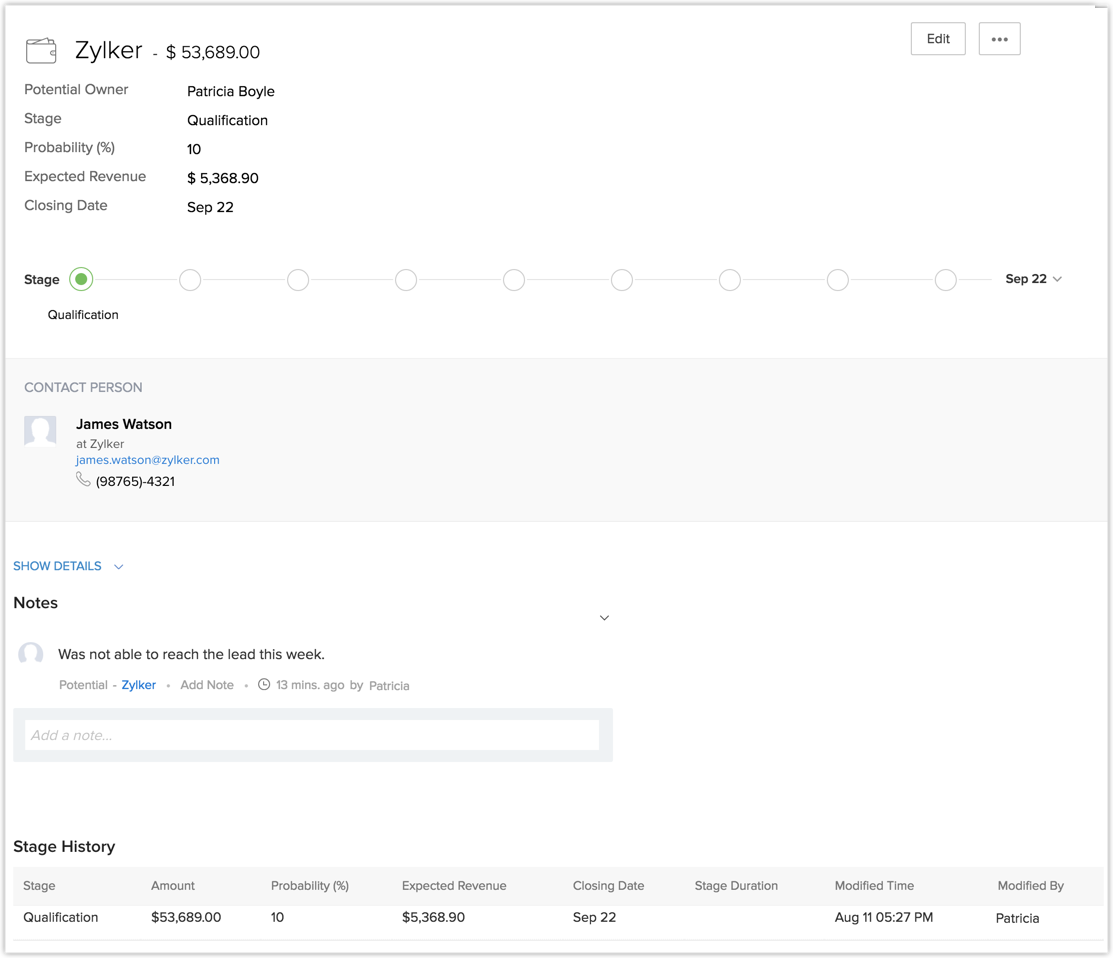Click the Stage Duration column header
Image resolution: width=1113 pixels, height=958 pixels.
(736, 885)
